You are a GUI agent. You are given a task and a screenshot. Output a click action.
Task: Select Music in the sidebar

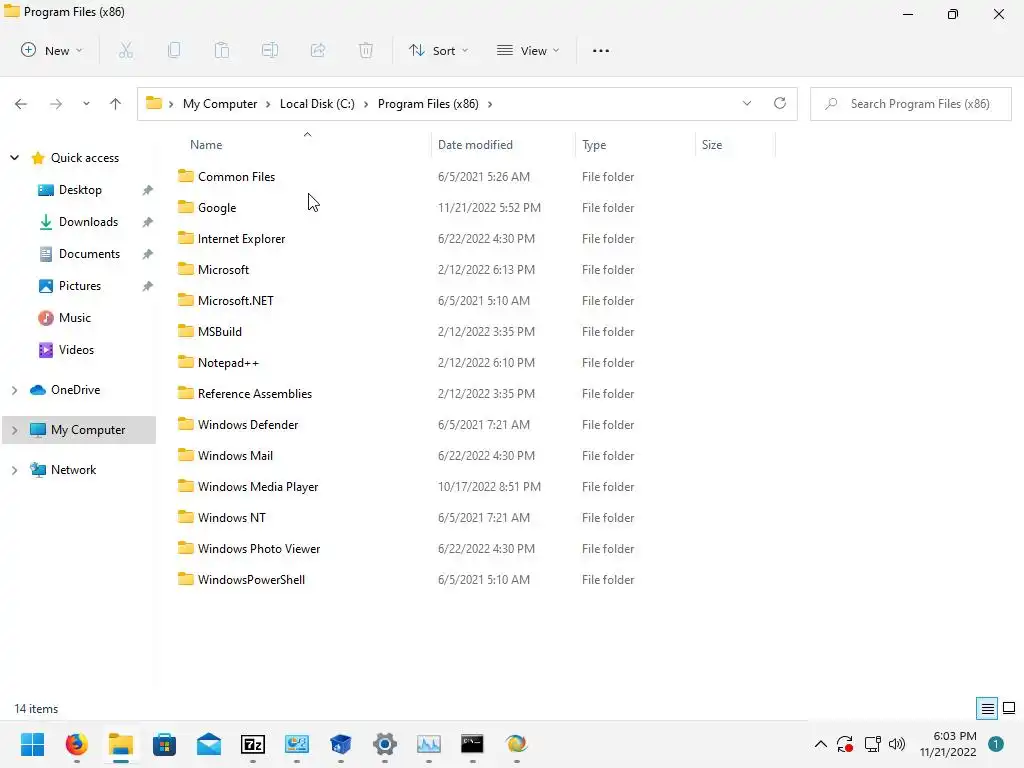click(x=74, y=318)
